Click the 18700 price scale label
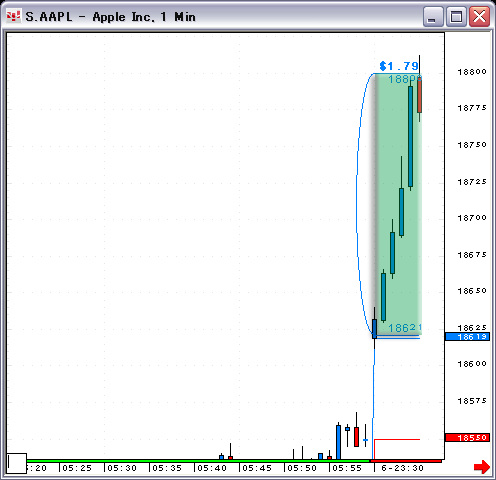 point(472,218)
